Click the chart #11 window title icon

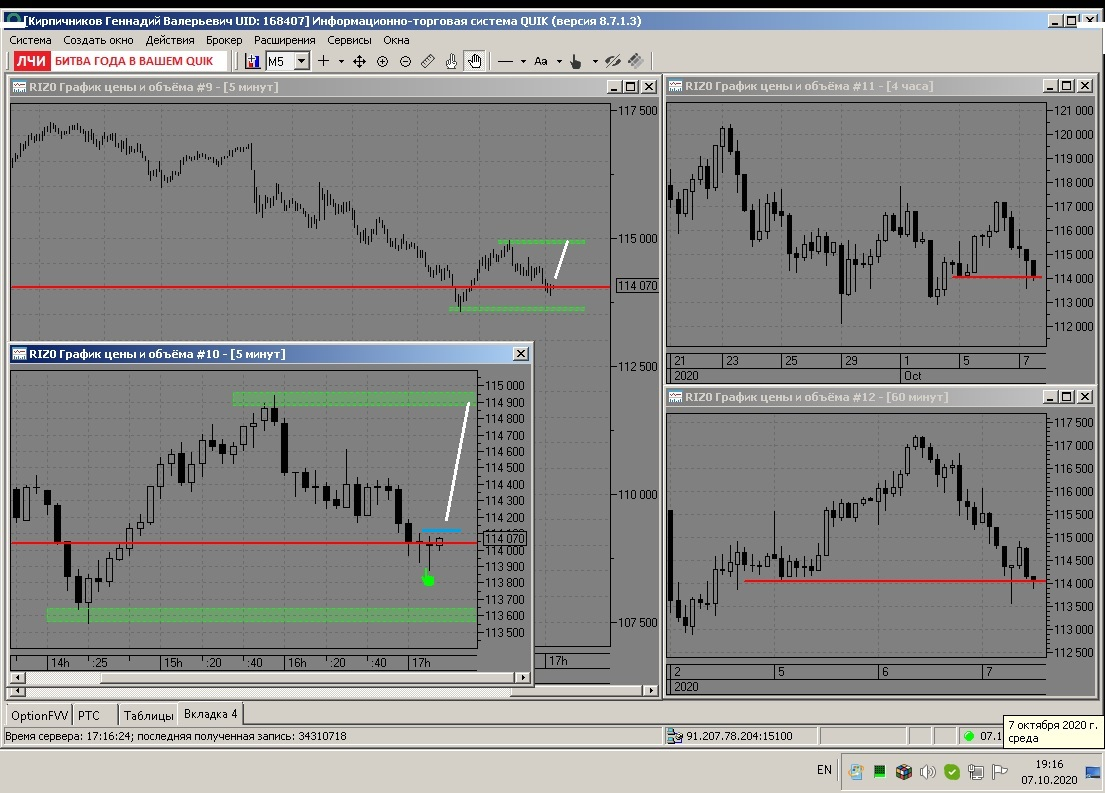(x=675, y=86)
